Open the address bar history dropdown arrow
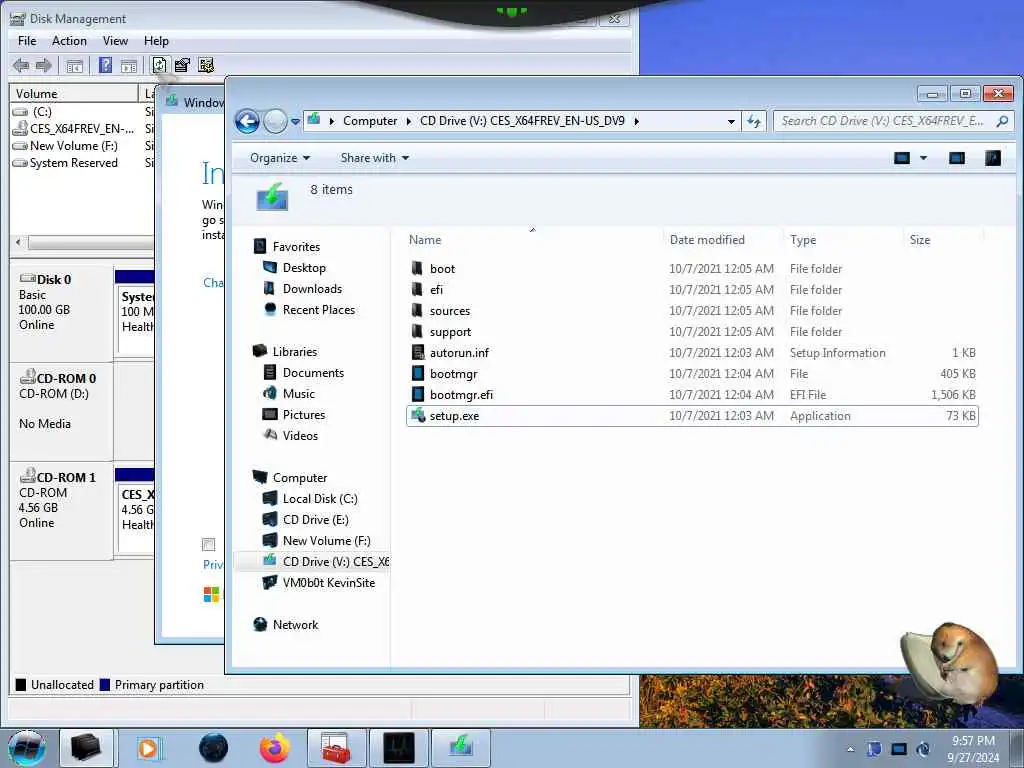Screen dimensions: 1024x768 (731, 121)
